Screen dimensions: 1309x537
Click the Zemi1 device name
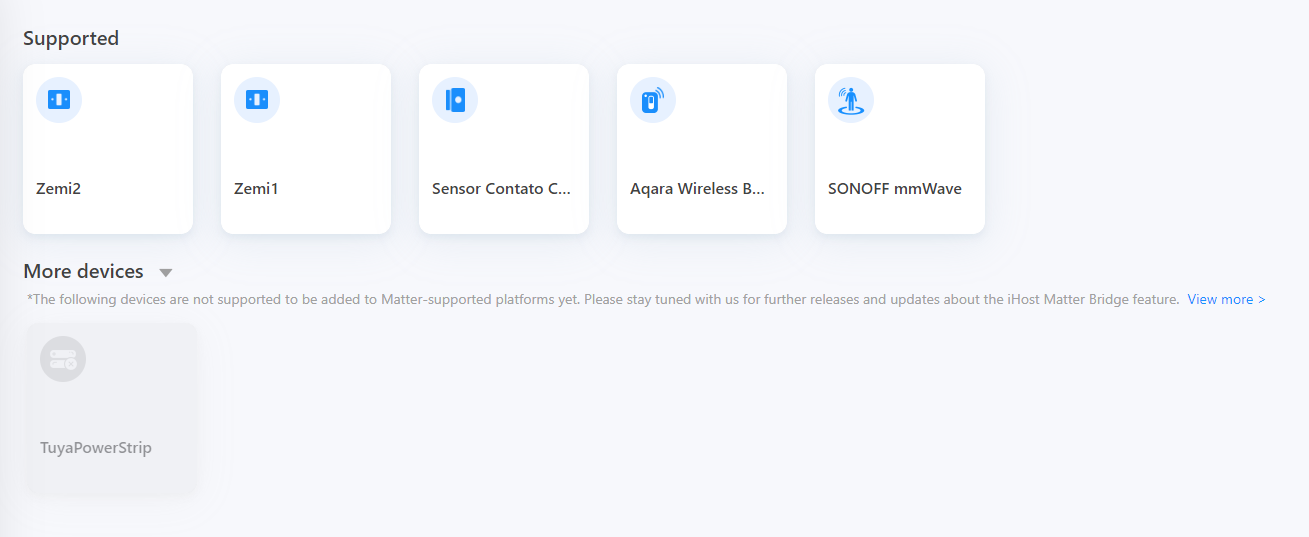256,189
